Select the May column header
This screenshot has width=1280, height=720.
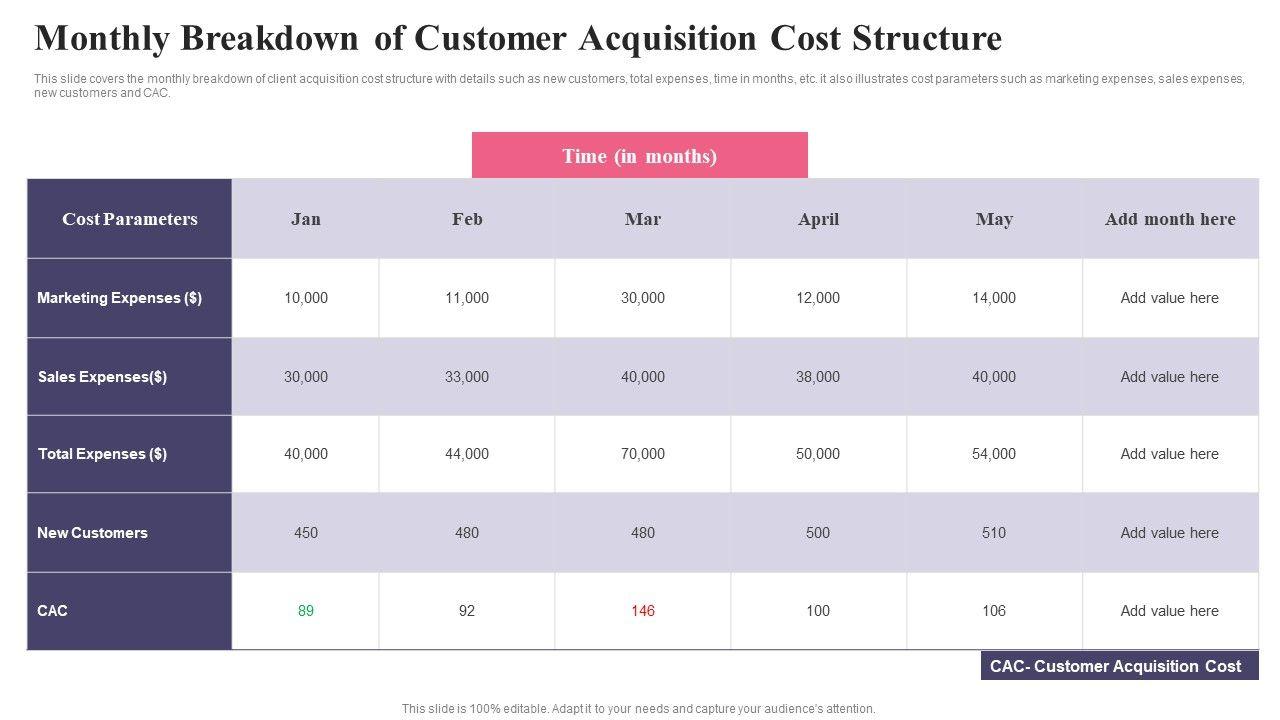click(994, 219)
